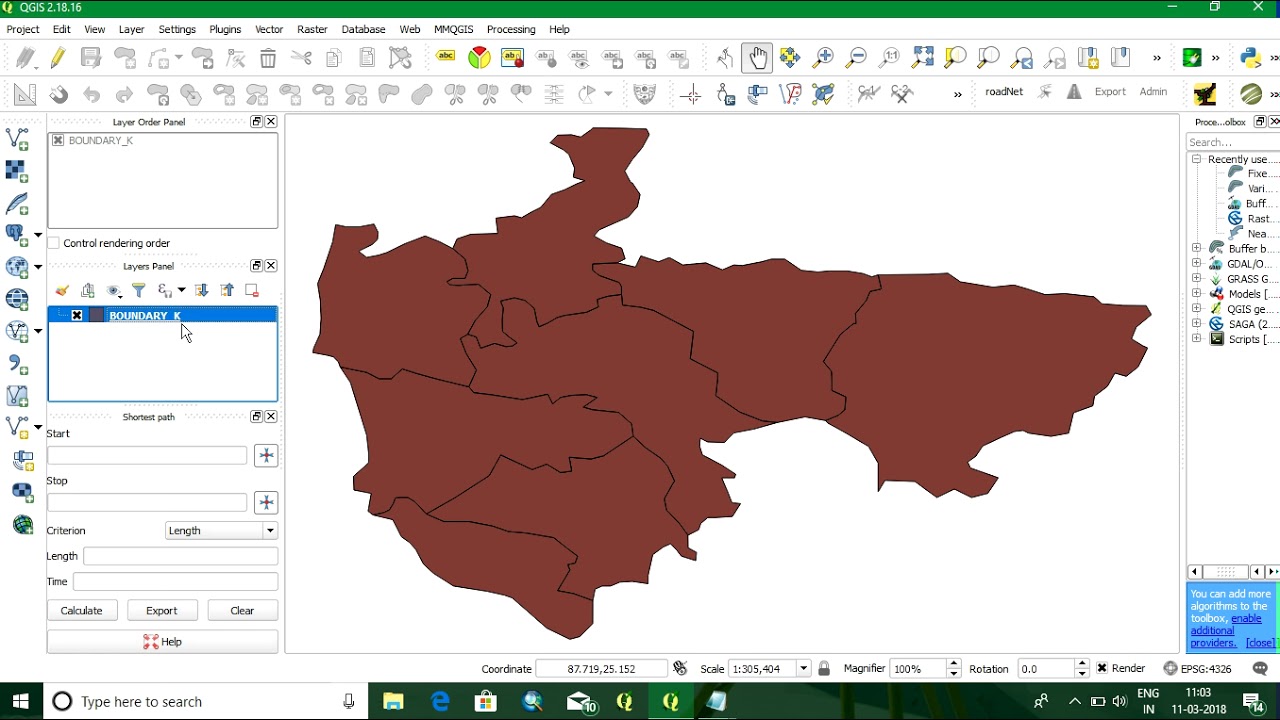Pick Start point with crosshair button
The image size is (1280, 720).
[x=266, y=456]
